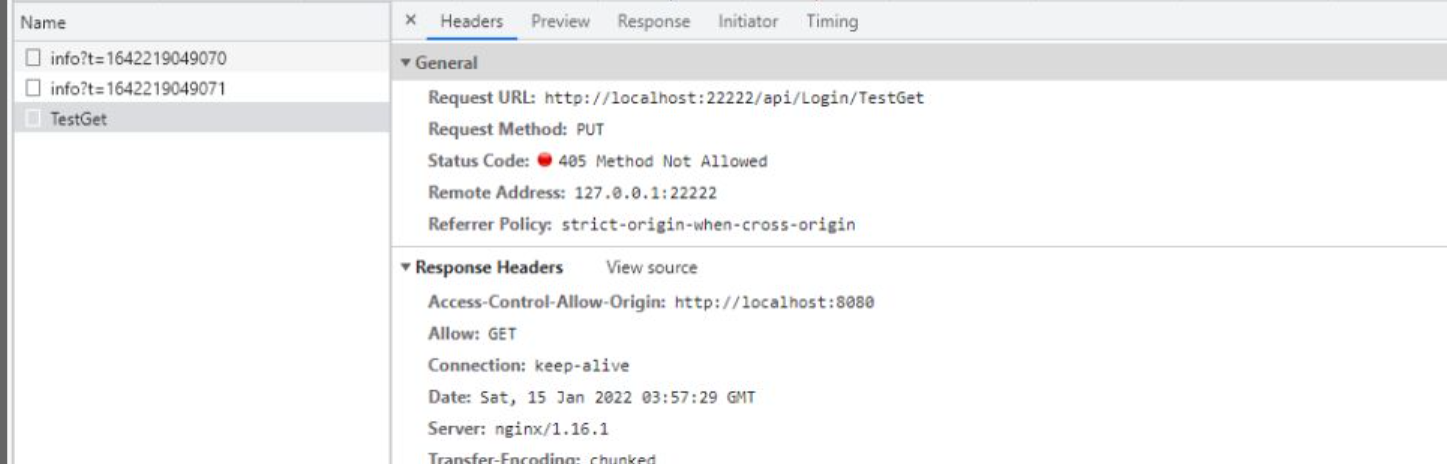
Task: Select the info?t=1642219049071 request row
Action: [201, 89]
